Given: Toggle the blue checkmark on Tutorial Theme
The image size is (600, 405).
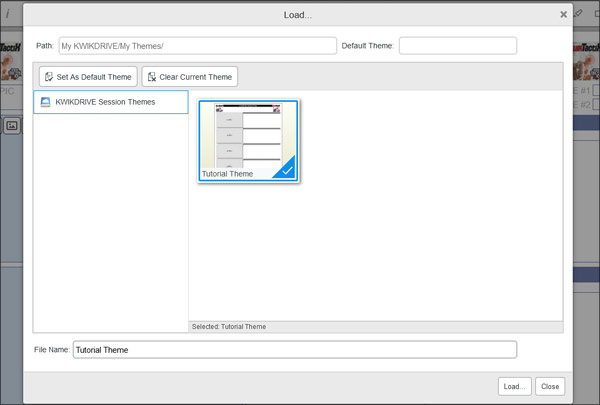Looking at the screenshot, I should click(287, 171).
